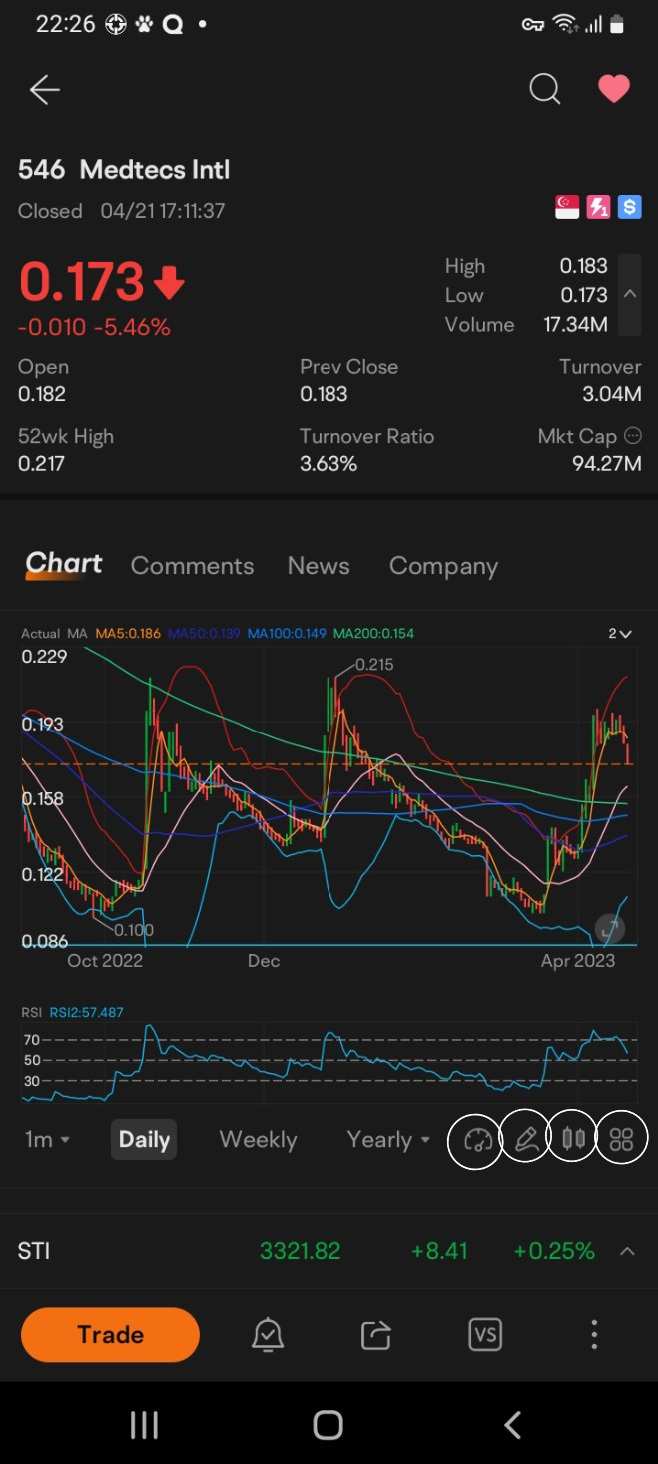658x1464 pixels.
Task: Expand the MA indicator count dropdown
Action: [620, 634]
